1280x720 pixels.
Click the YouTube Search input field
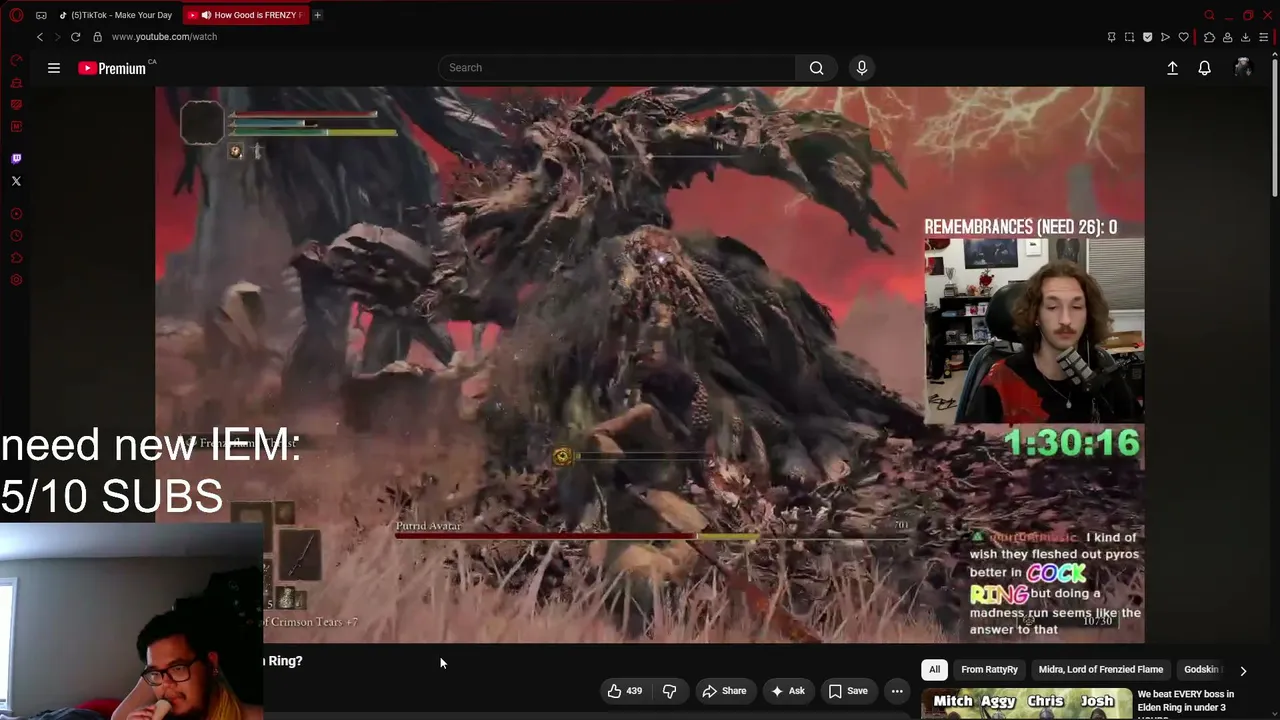click(x=617, y=68)
